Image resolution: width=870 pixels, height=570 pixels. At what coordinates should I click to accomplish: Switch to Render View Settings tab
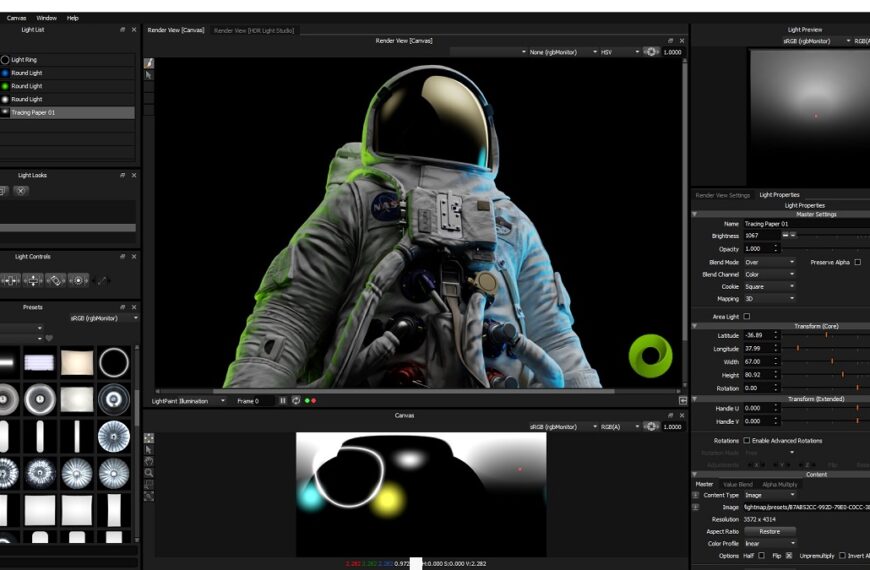722,195
